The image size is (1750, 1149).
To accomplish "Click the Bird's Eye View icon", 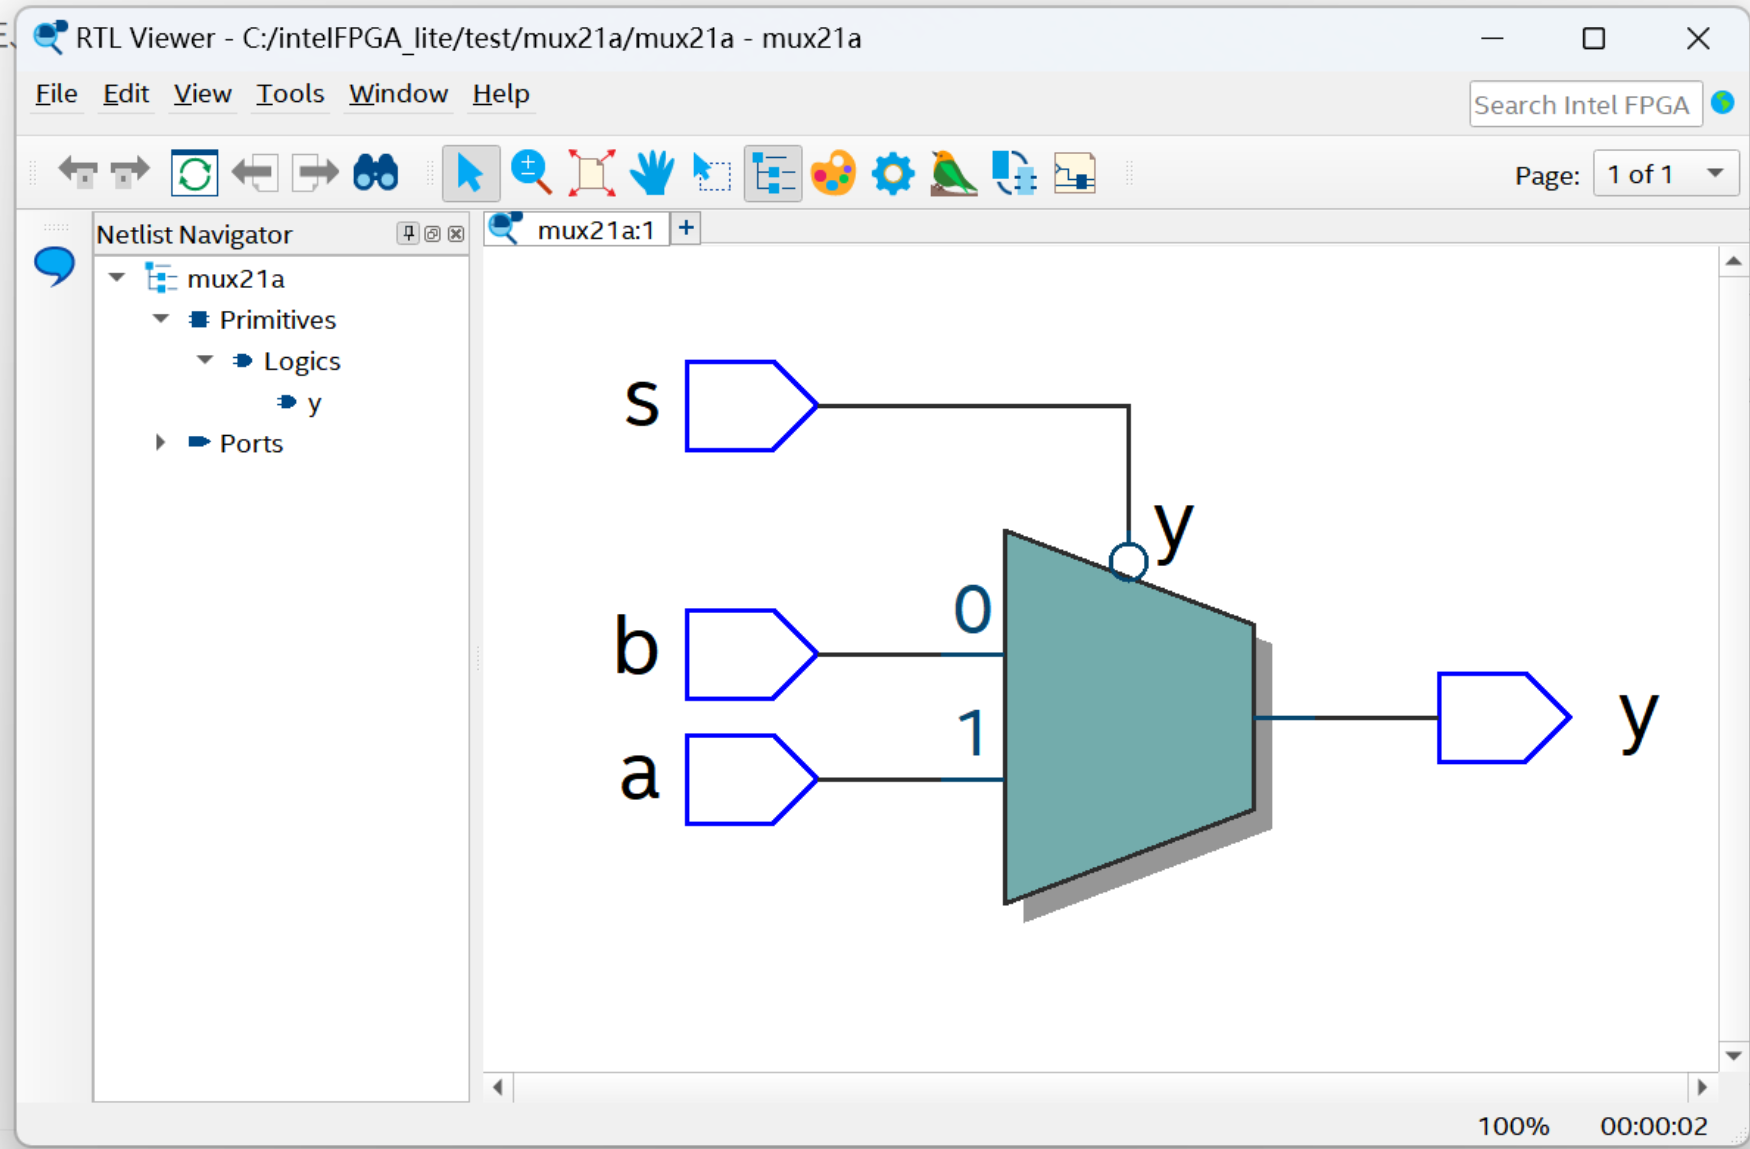I will [x=953, y=173].
